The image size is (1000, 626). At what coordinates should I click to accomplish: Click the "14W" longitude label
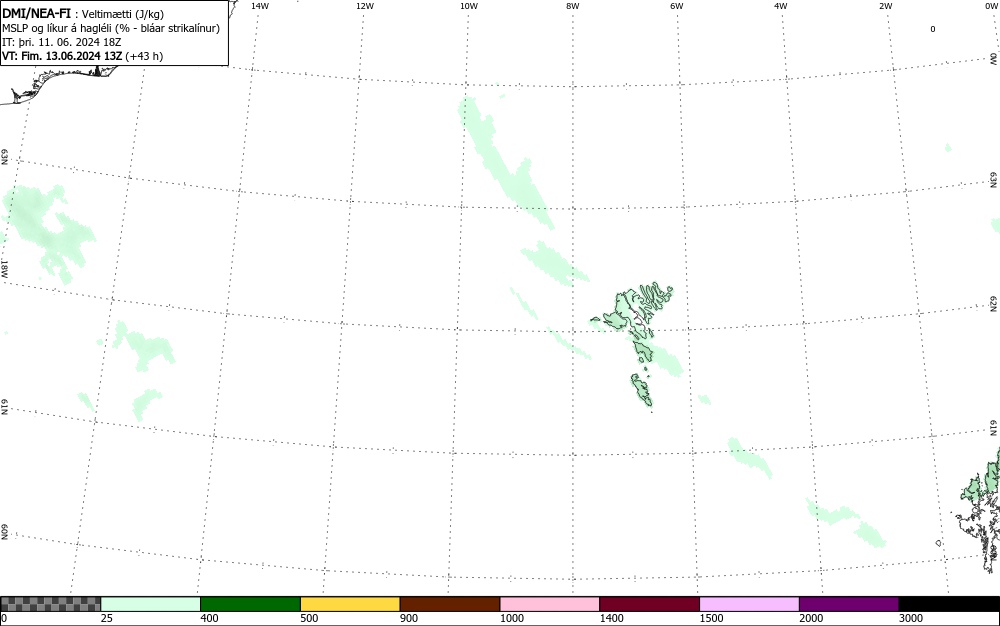coord(260,6)
